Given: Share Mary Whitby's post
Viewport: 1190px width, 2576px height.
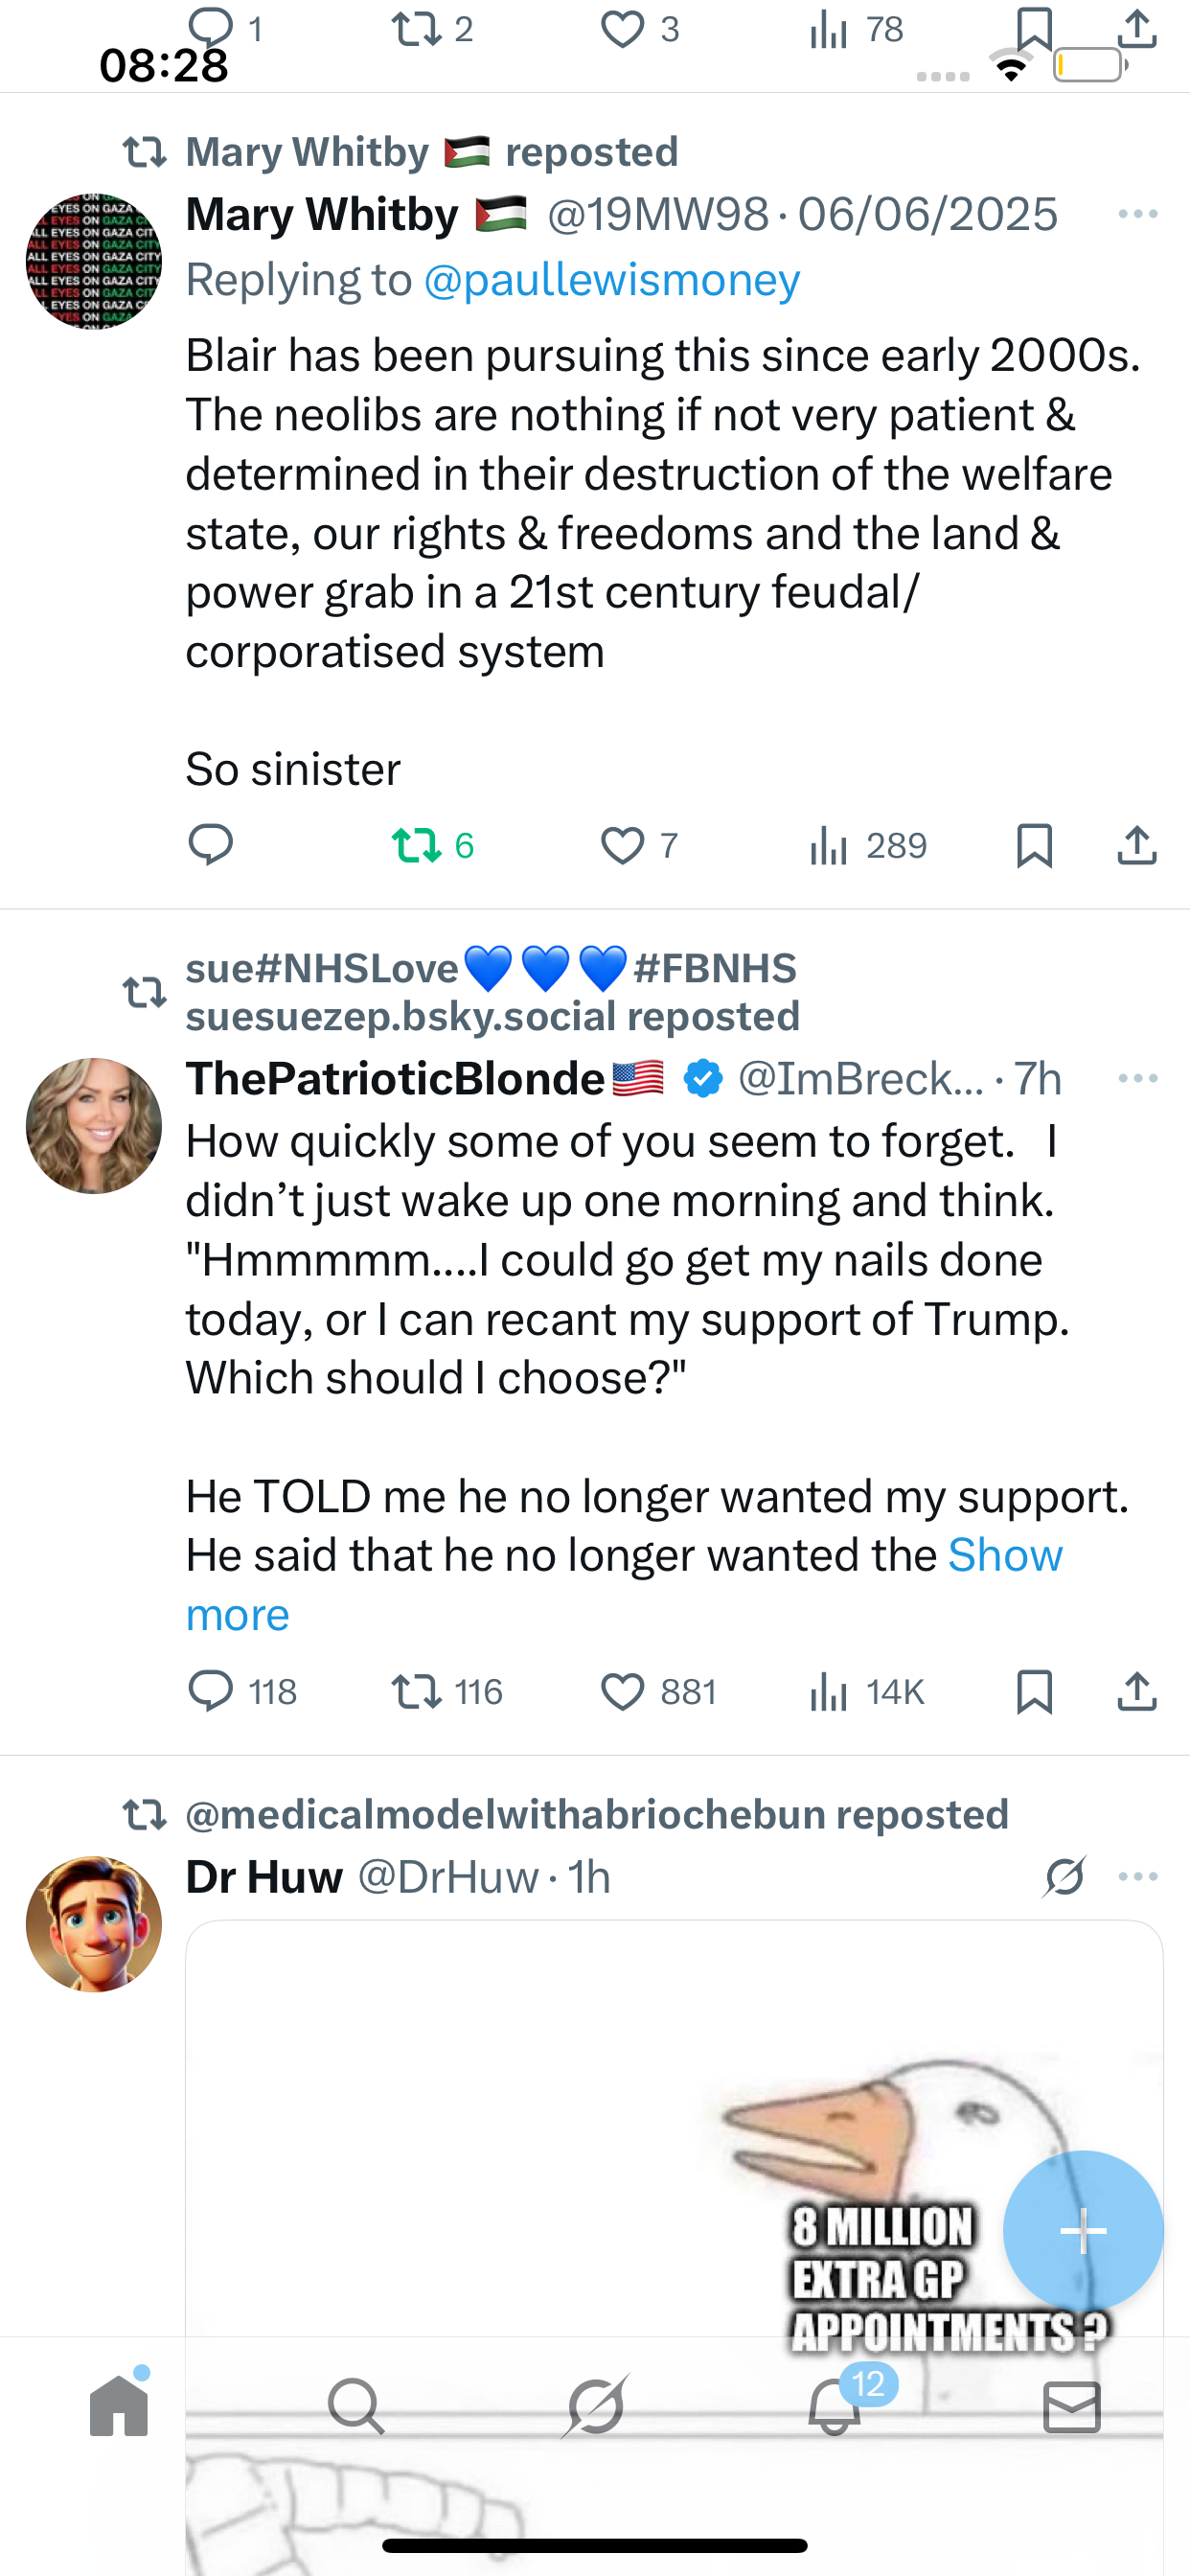Looking at the screenshot, I should coord(1137,846).
